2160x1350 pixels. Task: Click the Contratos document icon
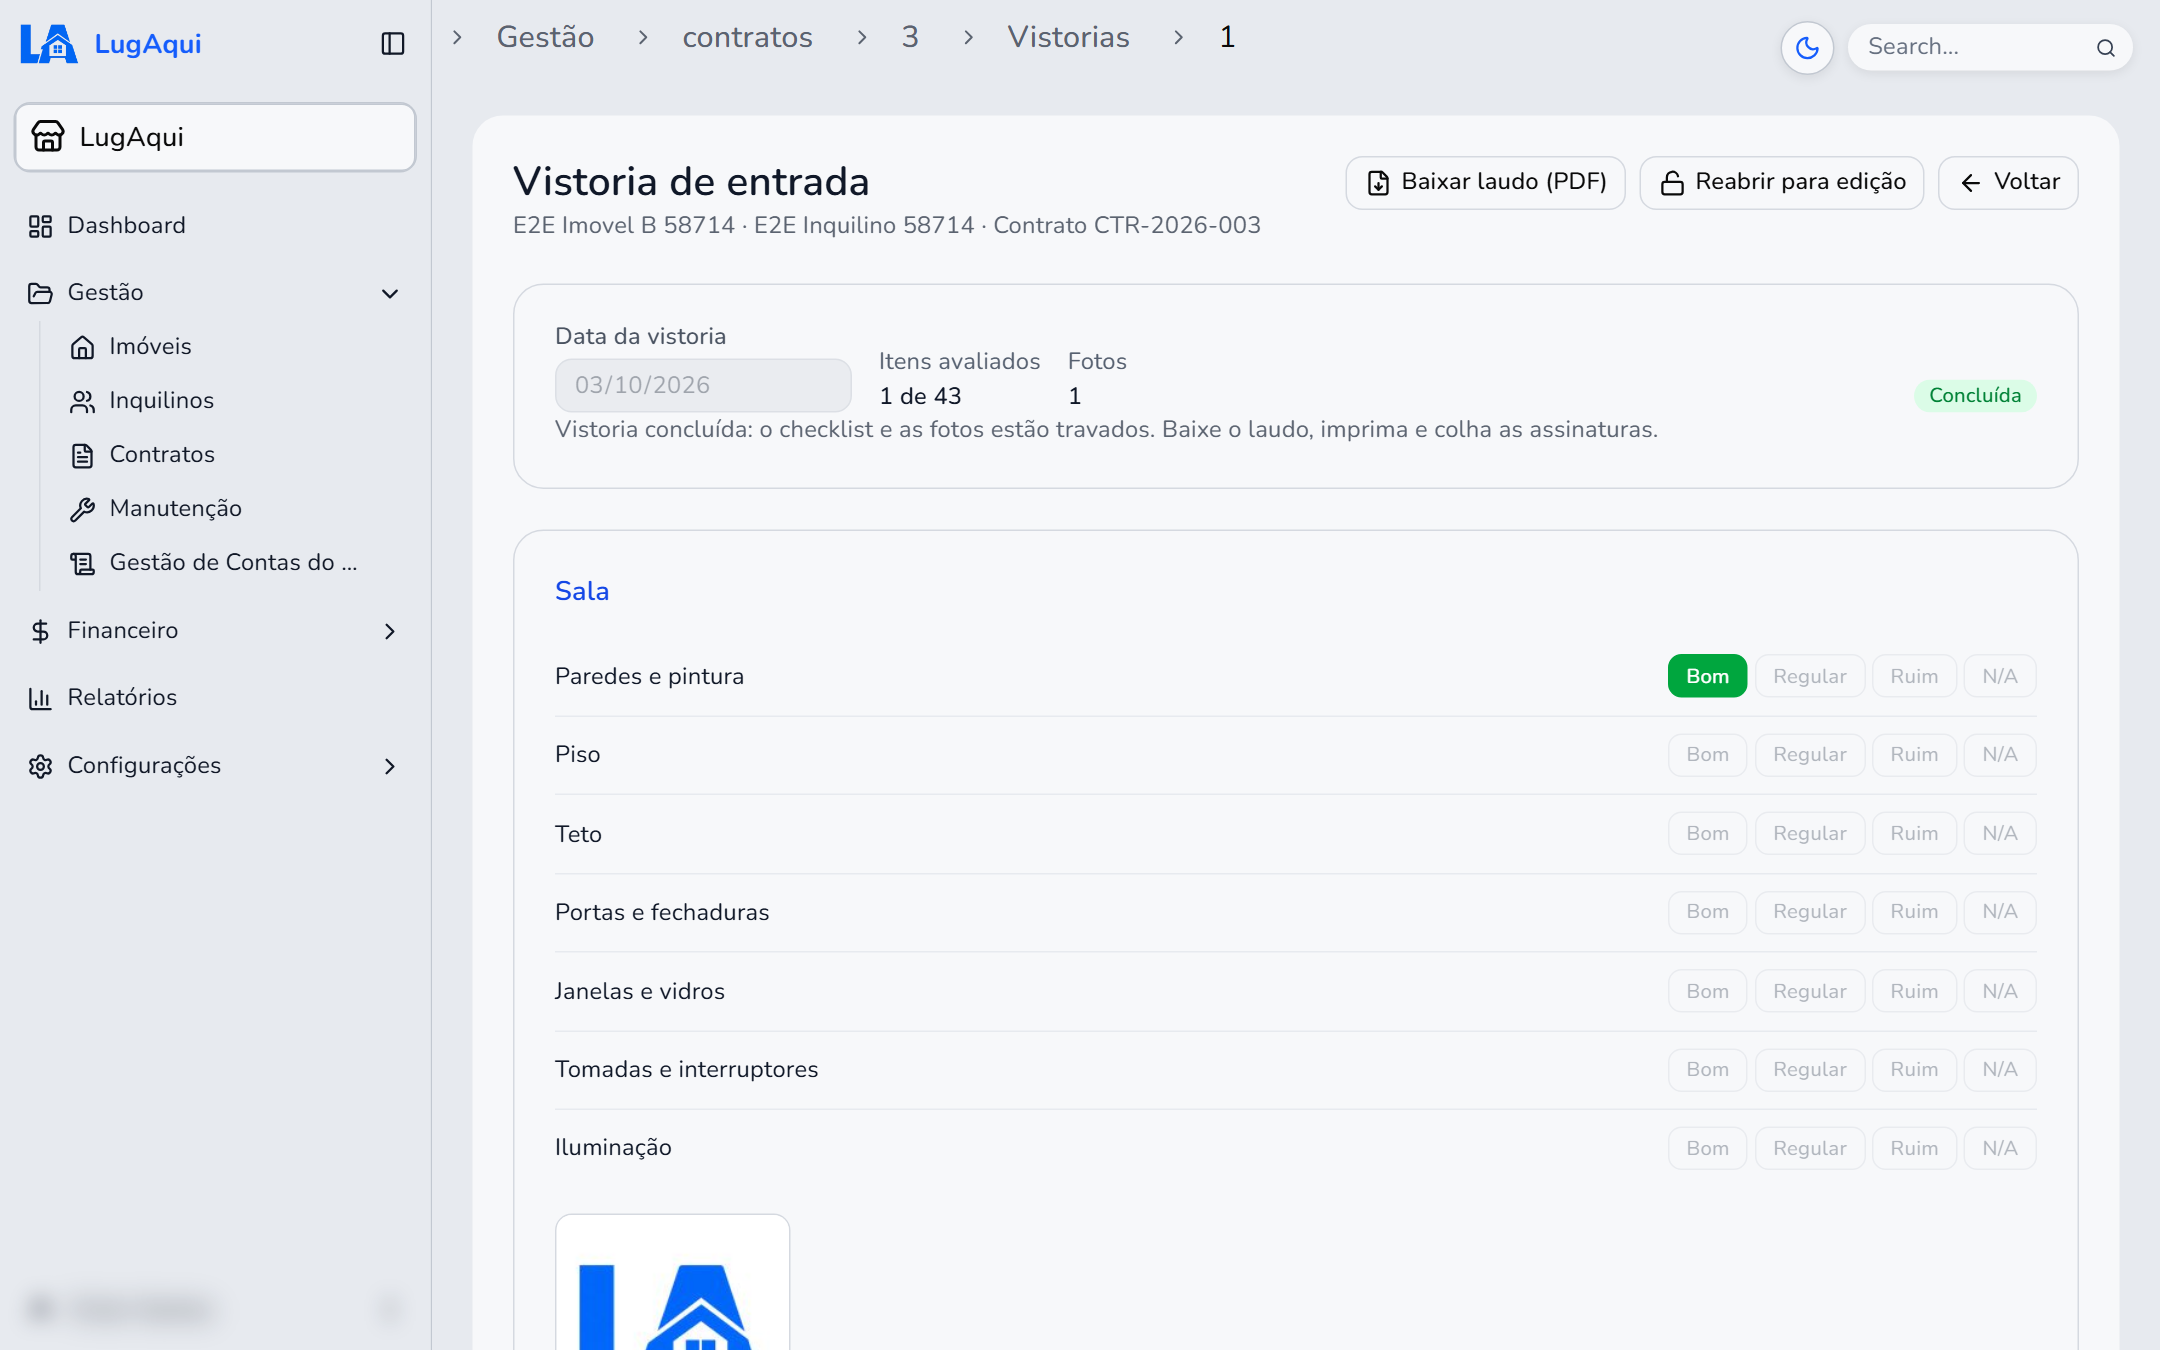(82, 455)
